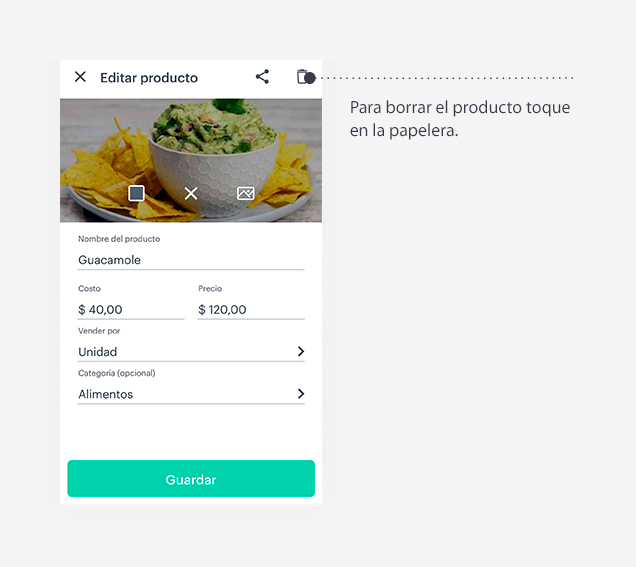Image resolution: width=636 pixels, height=567 pixels.
Task: Edit the Precio field showing $ 120,00
Action: click(251, 310)
